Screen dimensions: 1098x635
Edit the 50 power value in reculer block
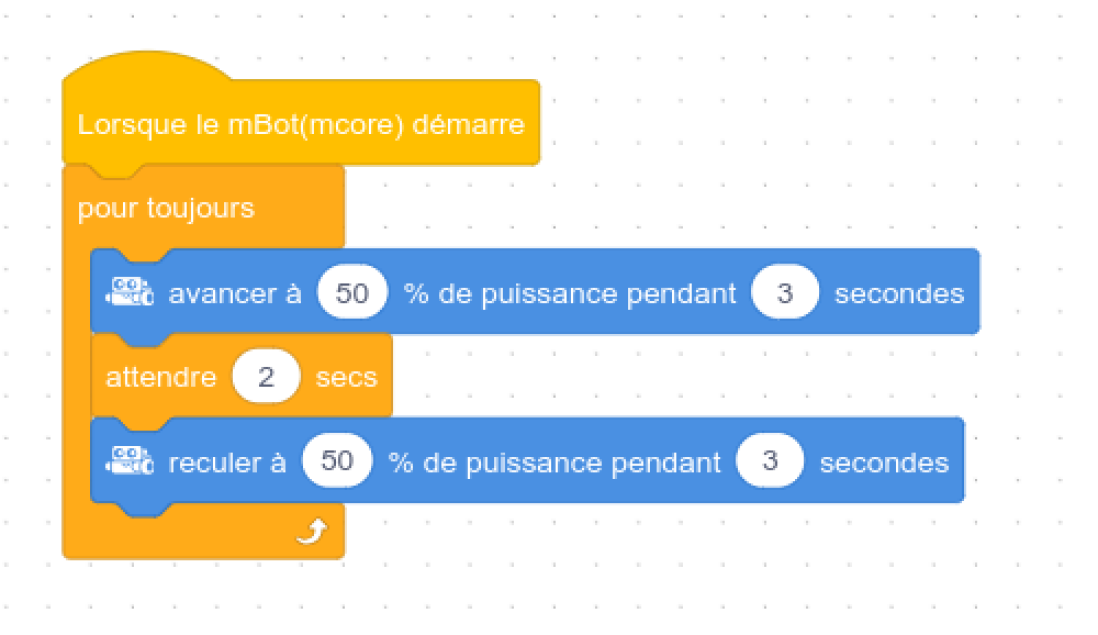[337, 461]
